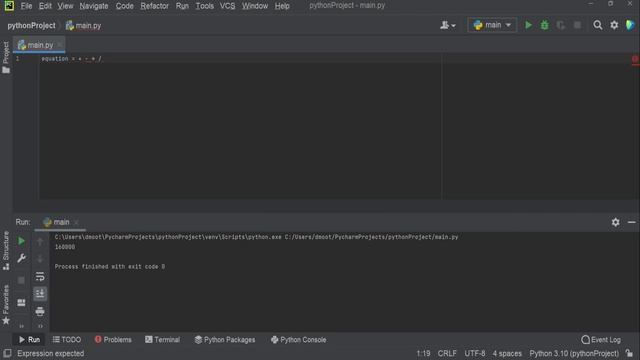Open IDE settings gear in top toolbar
Image resolution: width=640 pixels, height=360 pixels.
pos(614,25)
